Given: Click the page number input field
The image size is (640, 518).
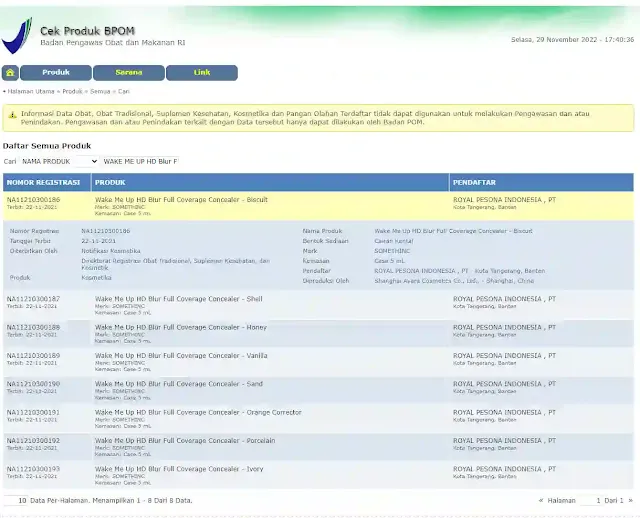Looking at the screenshot, I should pyautogui.click(x=591, y=500).
